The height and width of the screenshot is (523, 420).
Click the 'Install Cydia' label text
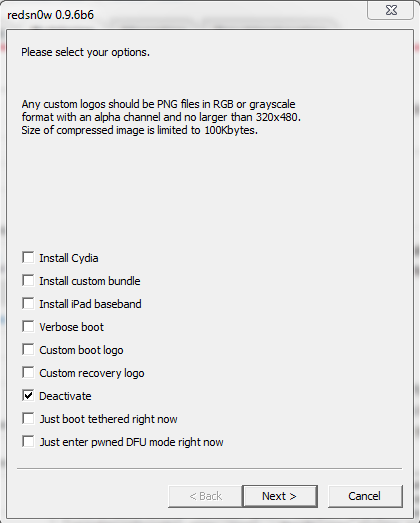click(69, 258)
